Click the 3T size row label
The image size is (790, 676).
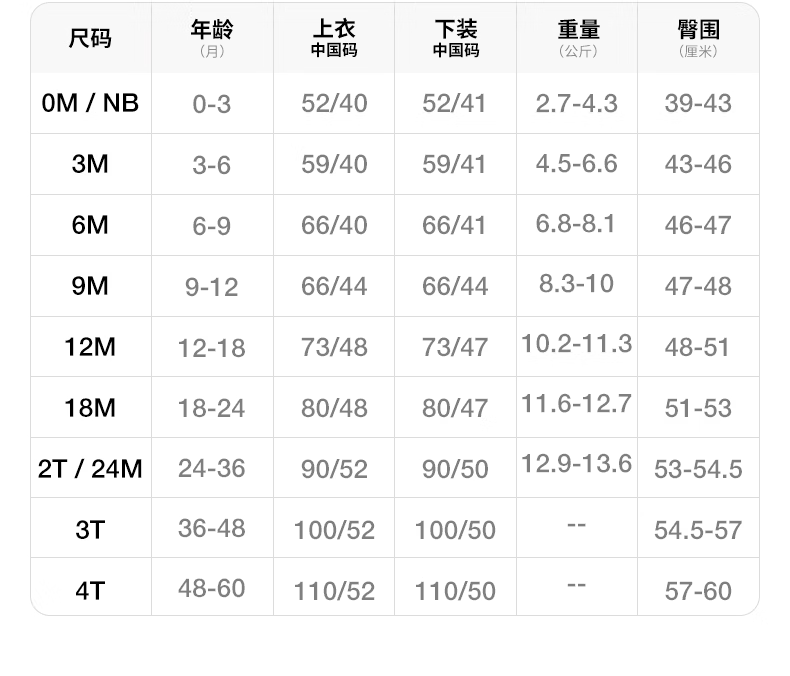pyautogui.click(x=90, y=529)
